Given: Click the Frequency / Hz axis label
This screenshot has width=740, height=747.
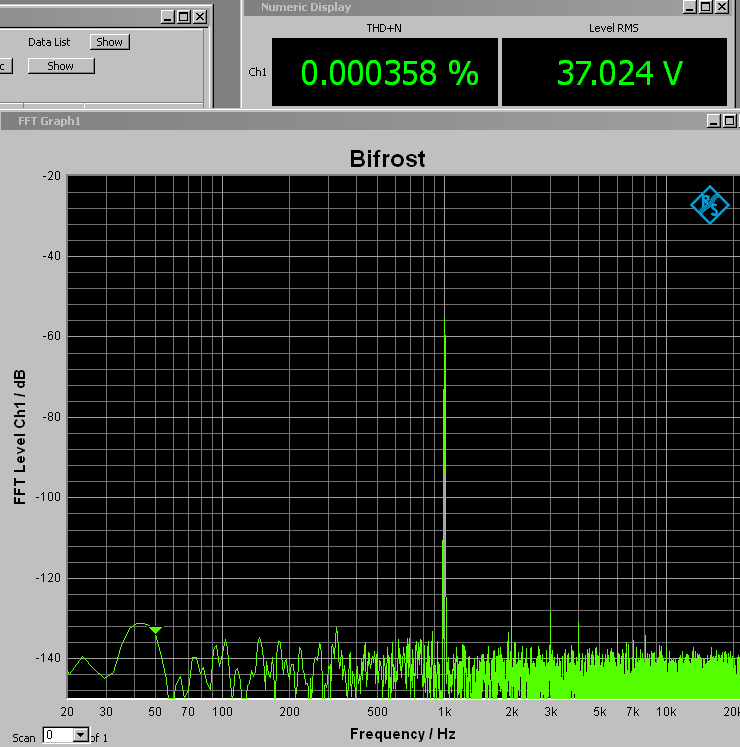Looking at the screenshot, I should [403, 734].
